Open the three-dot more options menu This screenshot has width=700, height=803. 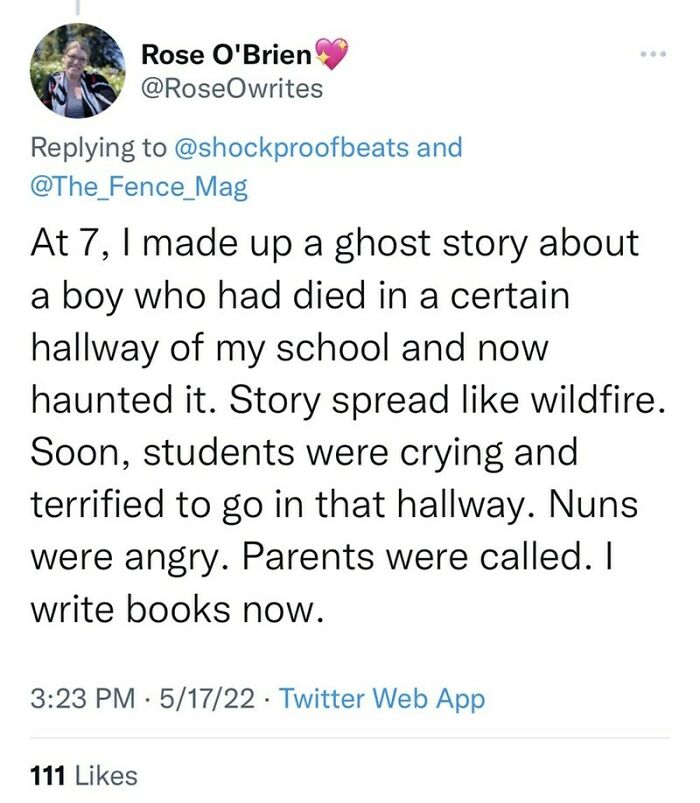654,53
